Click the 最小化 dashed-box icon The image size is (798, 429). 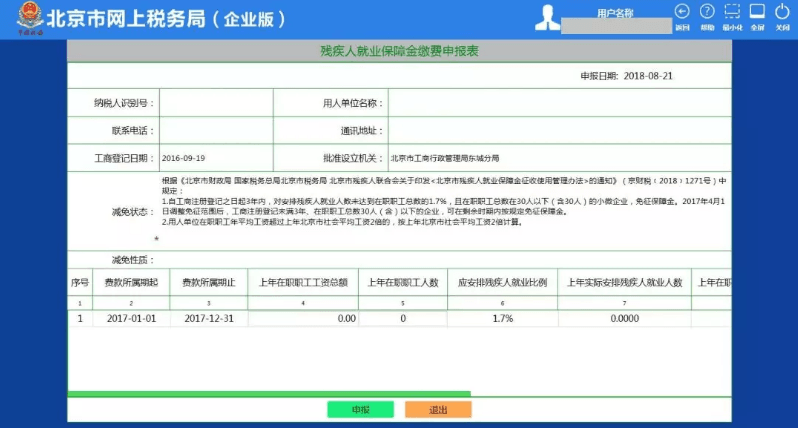[x=732, y=12]
